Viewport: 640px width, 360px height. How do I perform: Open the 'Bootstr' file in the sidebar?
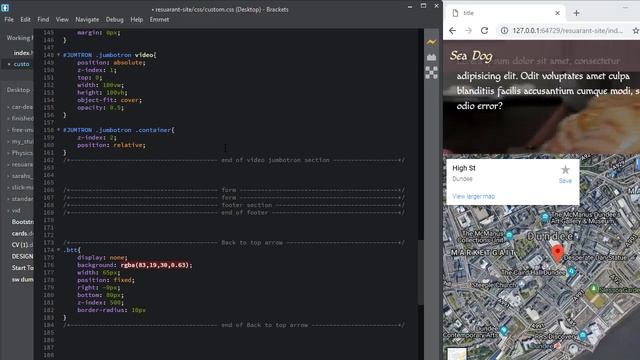(22, 222)
